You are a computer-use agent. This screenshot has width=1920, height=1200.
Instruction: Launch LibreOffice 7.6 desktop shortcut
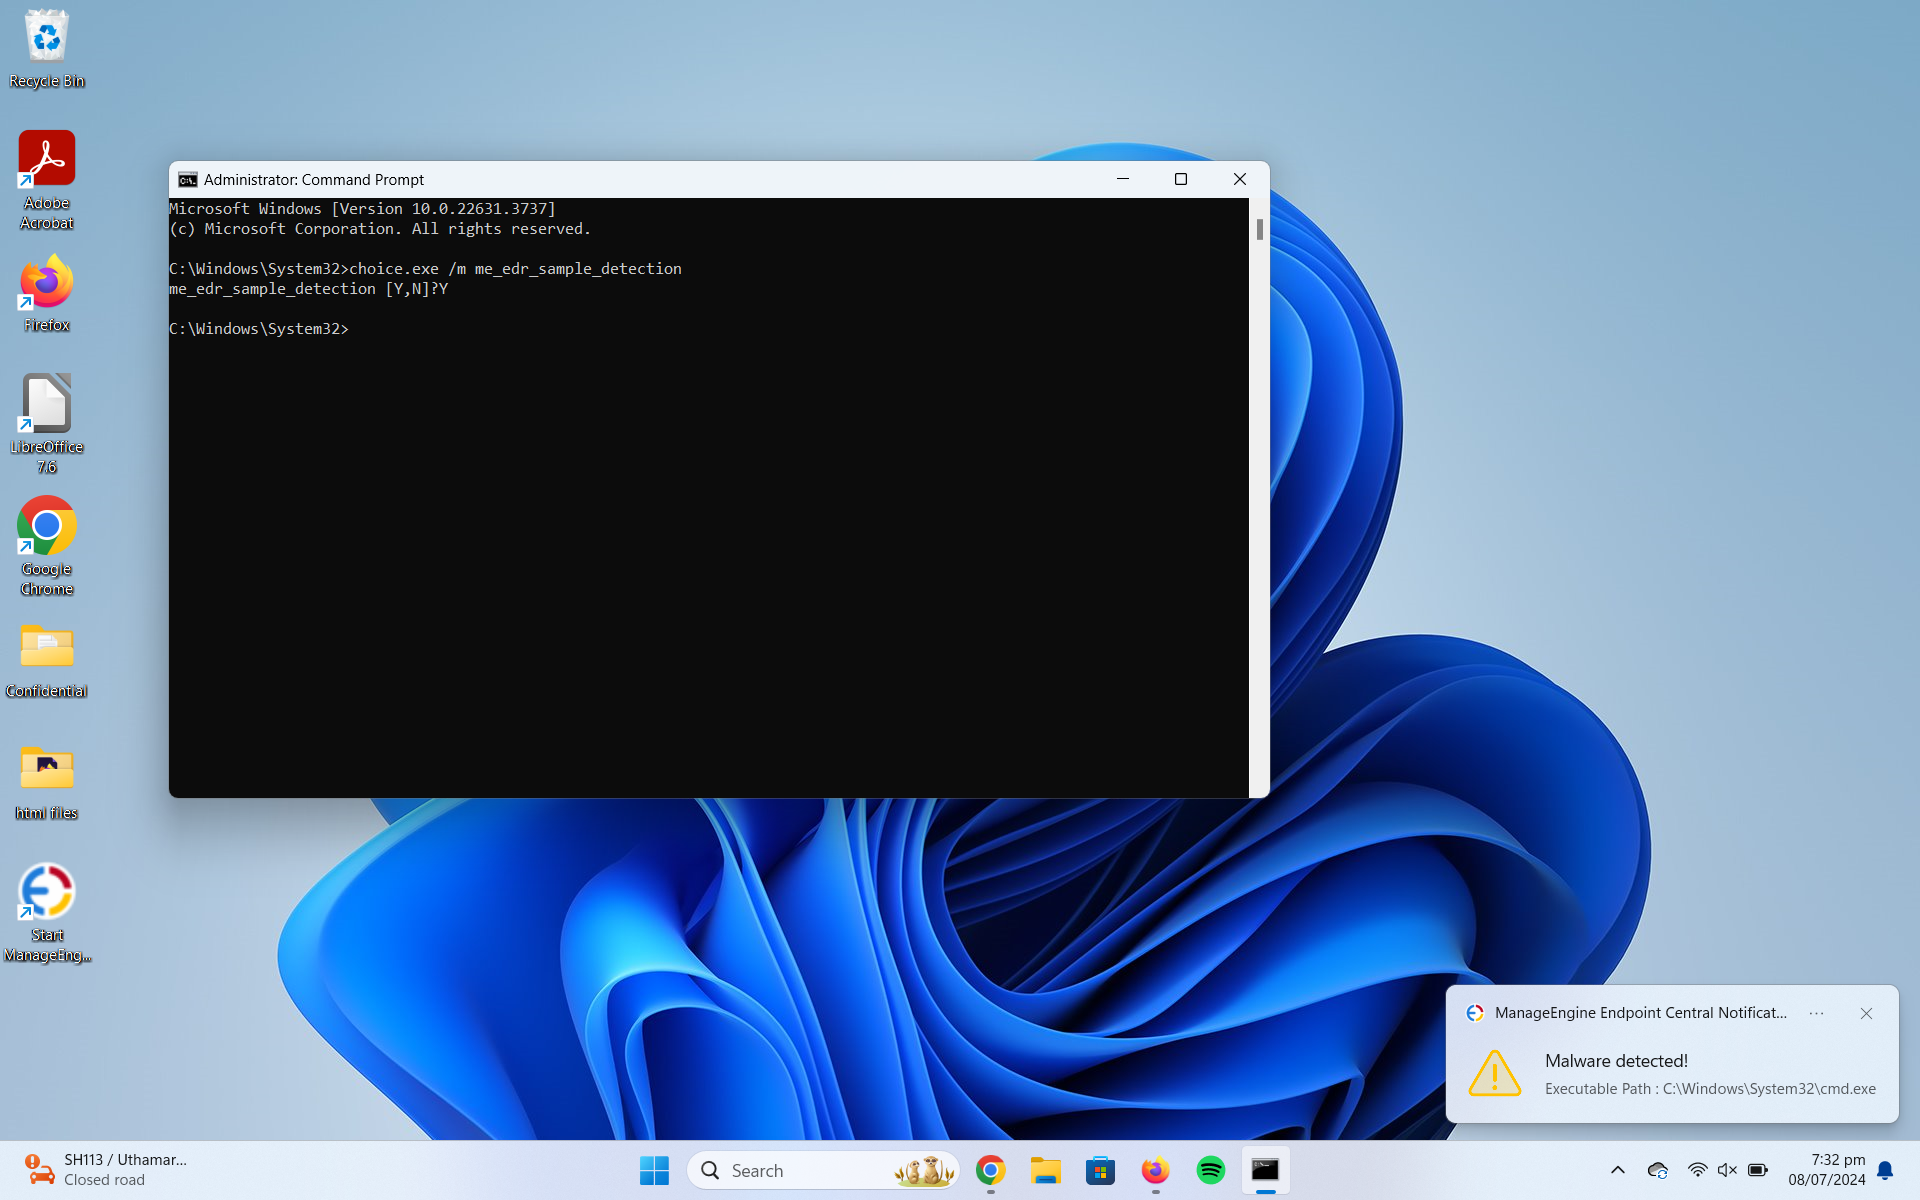pos(46,404)
